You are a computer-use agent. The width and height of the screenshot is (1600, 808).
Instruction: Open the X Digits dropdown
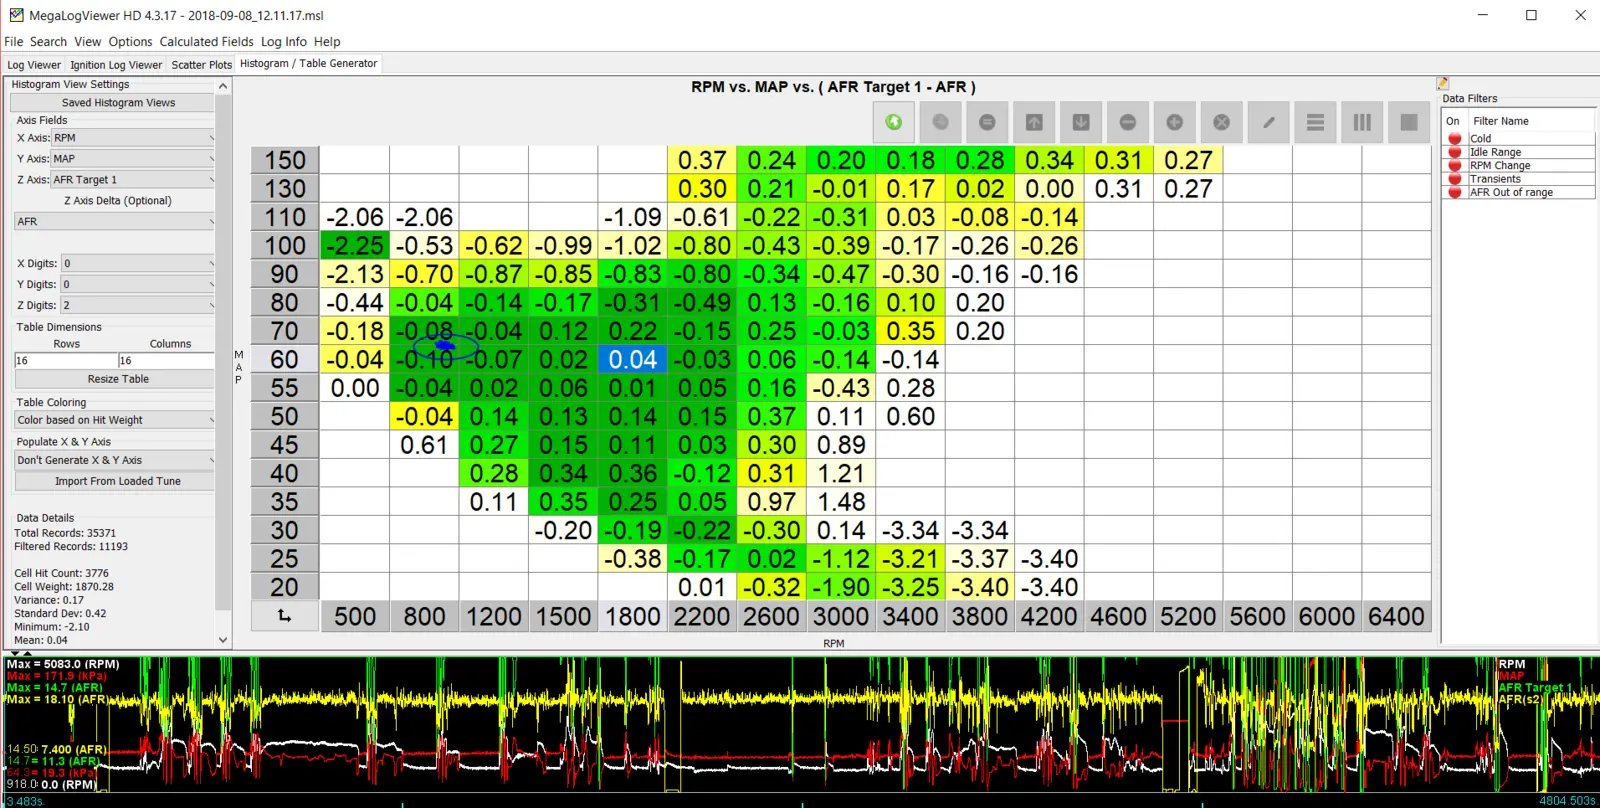(138, 264)
